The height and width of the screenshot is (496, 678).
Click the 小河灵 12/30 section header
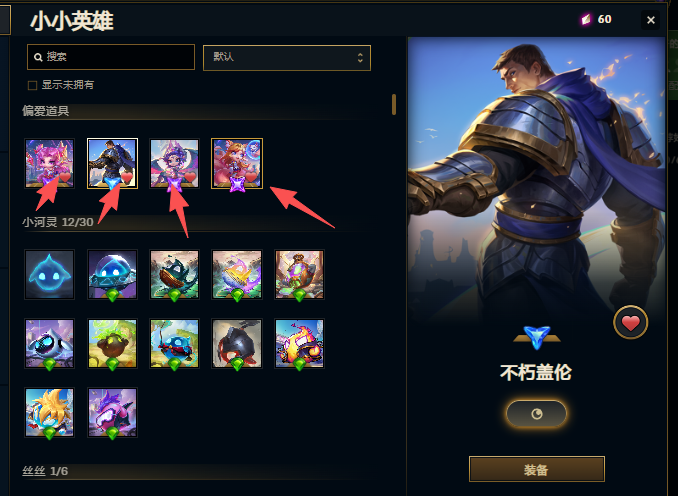pyautogui.click(x=58, y=222)
